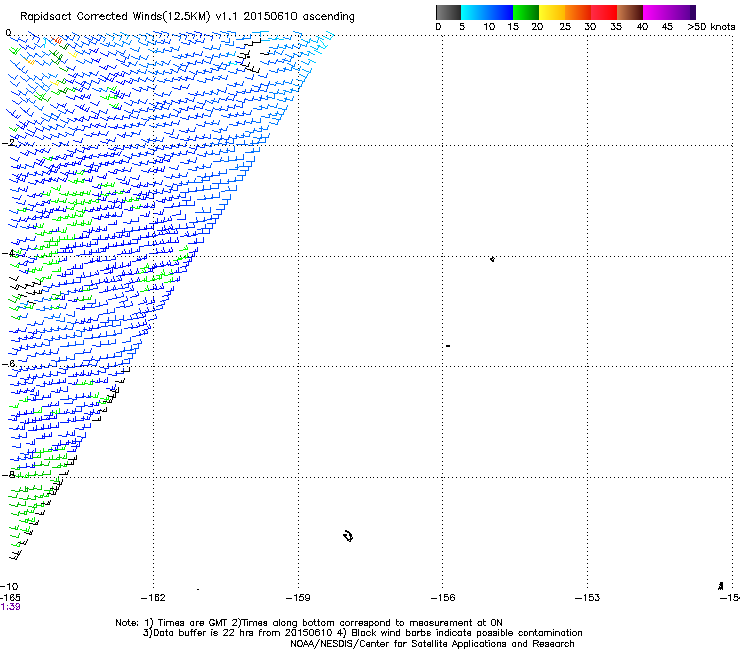
Task: Click the green 15-20 knots legend segment
Action: click(x=526, y=12)
